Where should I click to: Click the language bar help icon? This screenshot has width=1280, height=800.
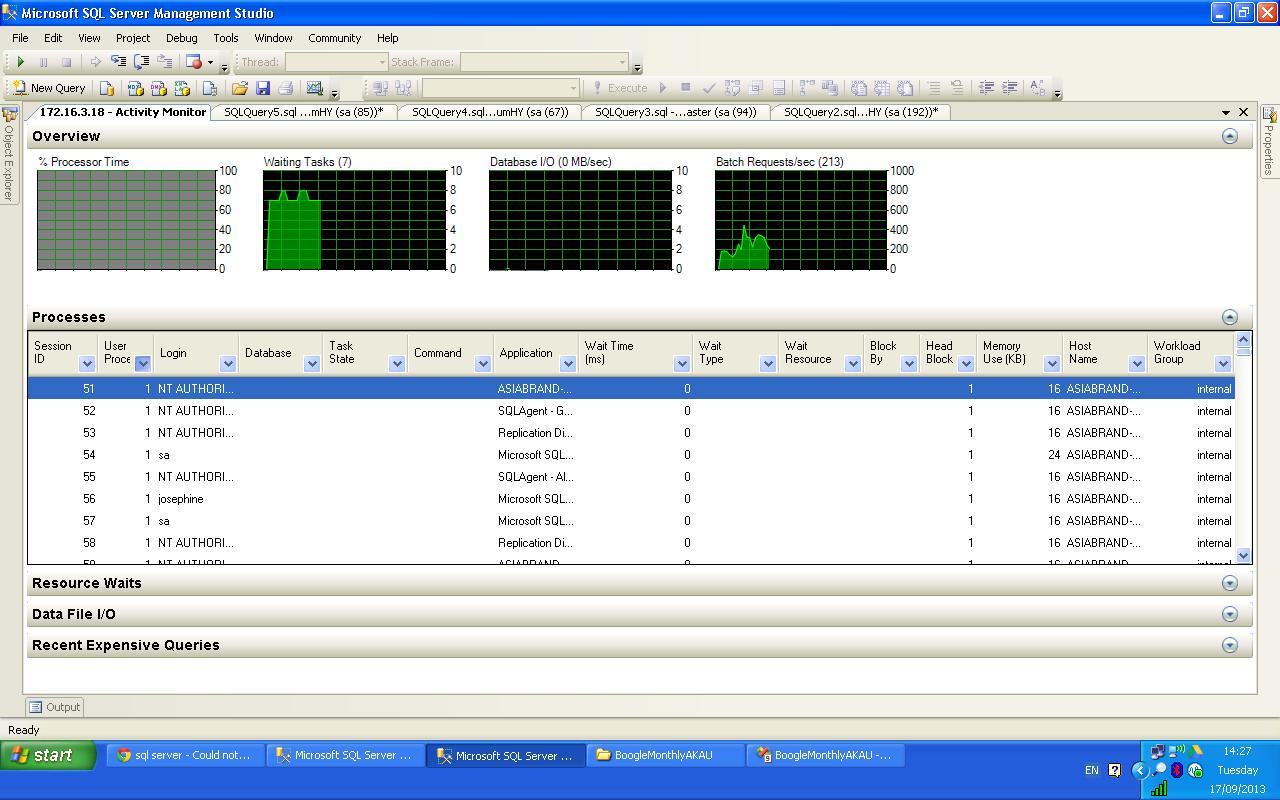tap(1115, 770)
